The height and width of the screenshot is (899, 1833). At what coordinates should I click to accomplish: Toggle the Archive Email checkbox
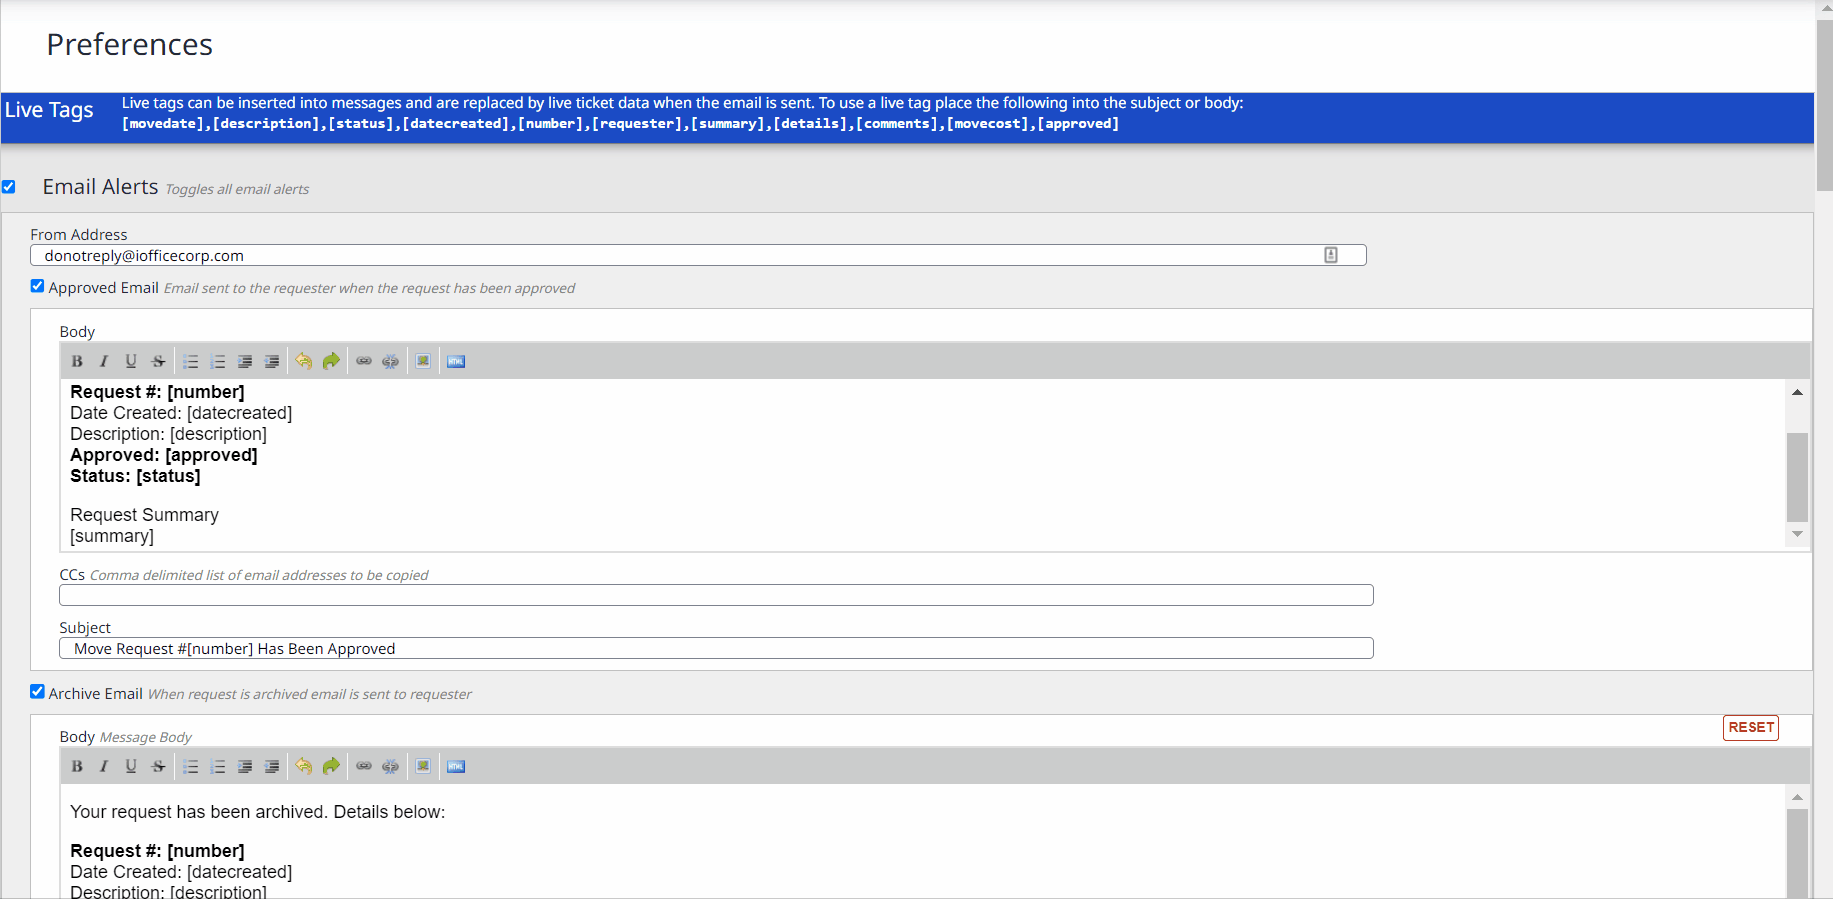38,692
